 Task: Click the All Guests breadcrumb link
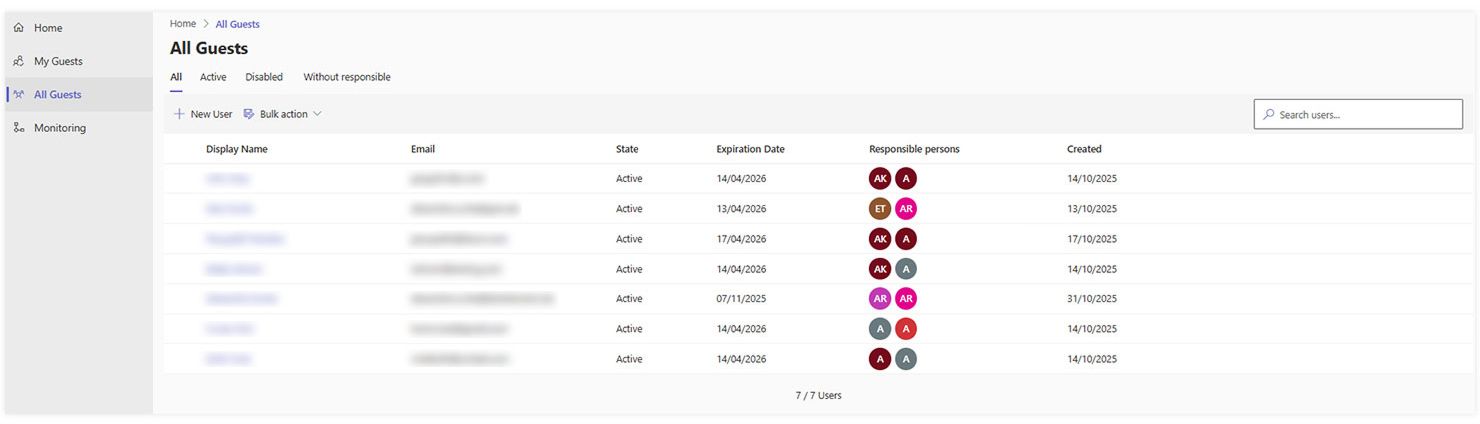click(x=238, y=24)
